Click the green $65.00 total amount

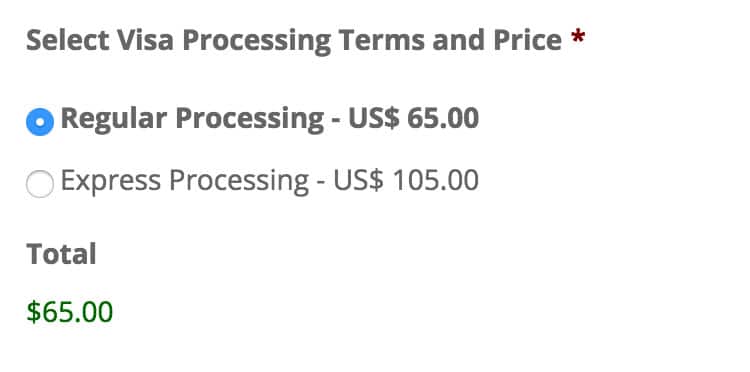click(x=70, y=312)
